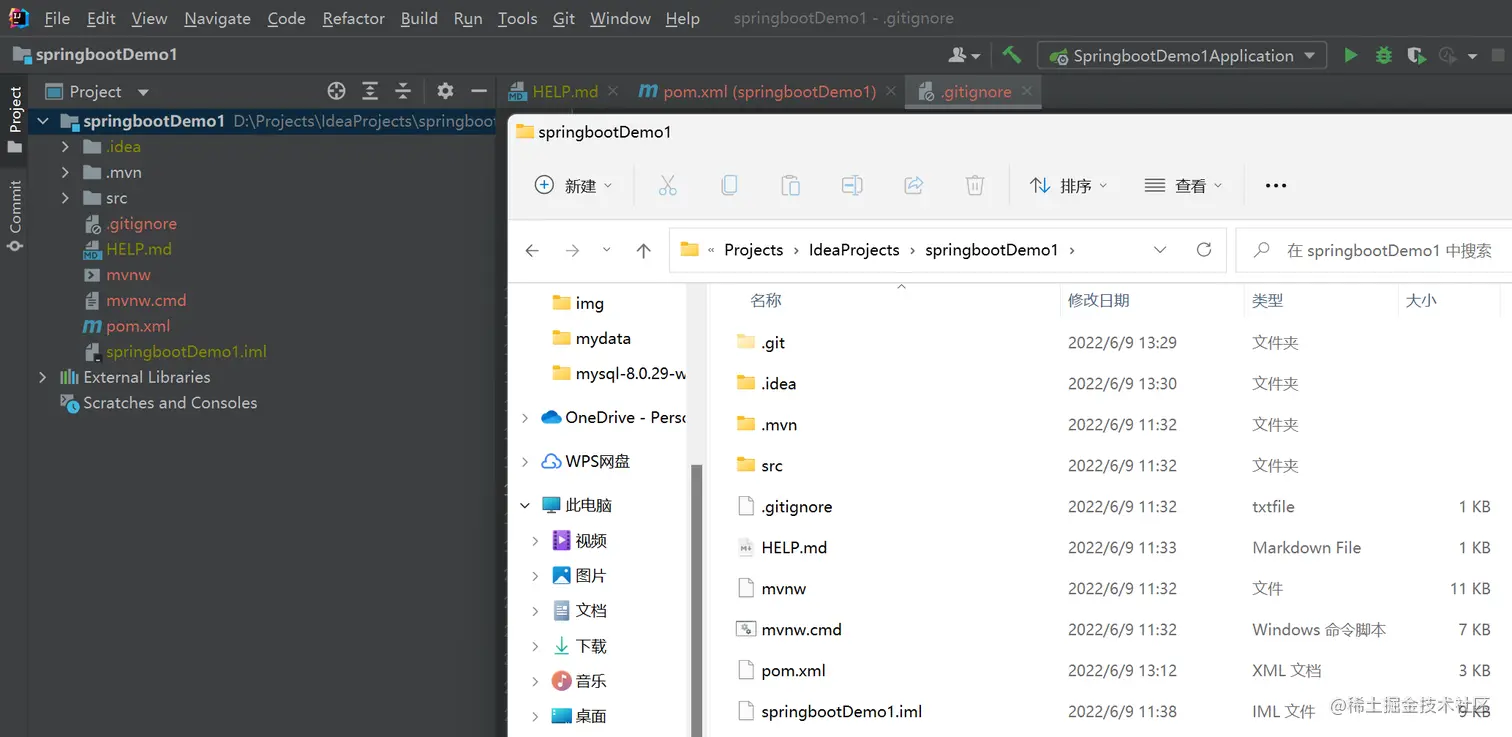Close the .gitignore editor tab
Screen dimensions: 1512x737
[x=1027, y=91]
